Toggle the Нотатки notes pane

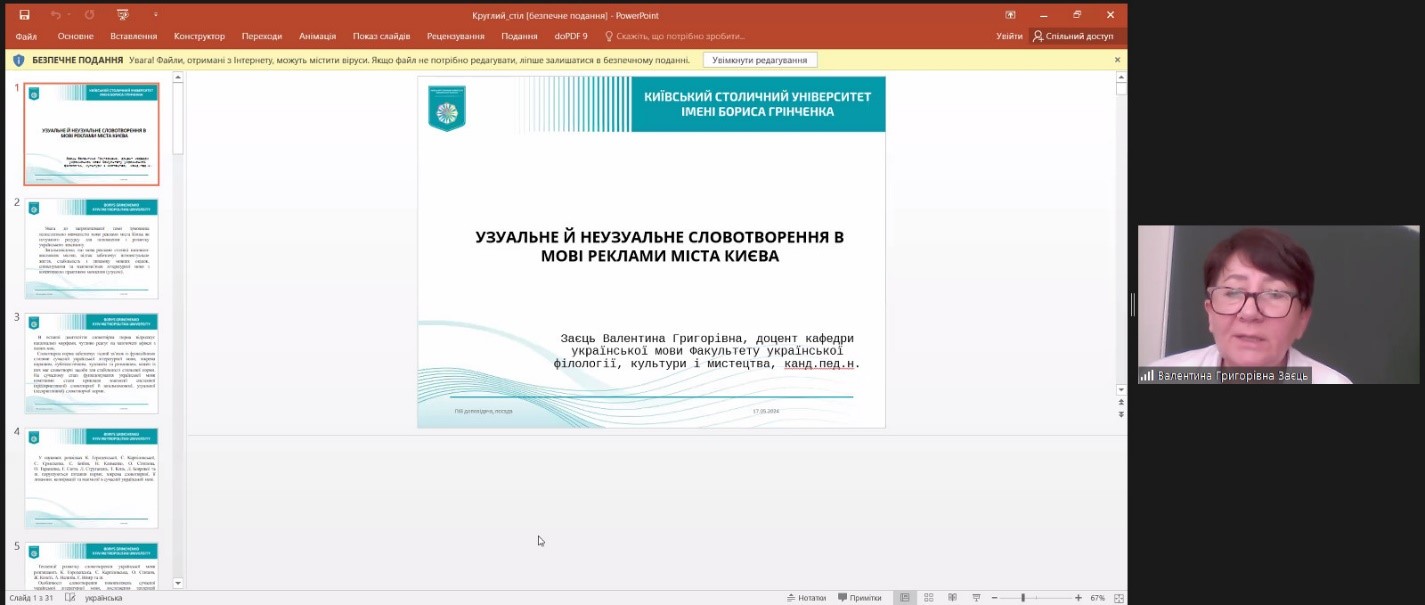click(x=806, y=597)
